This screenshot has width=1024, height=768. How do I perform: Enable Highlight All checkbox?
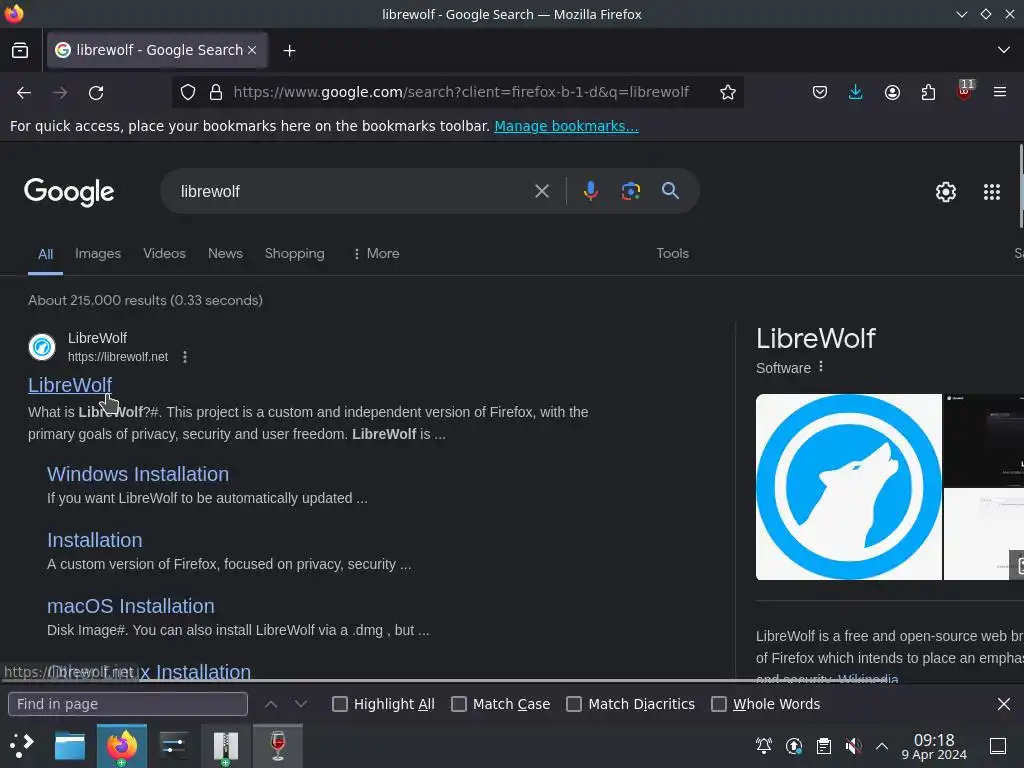[340, 704]
